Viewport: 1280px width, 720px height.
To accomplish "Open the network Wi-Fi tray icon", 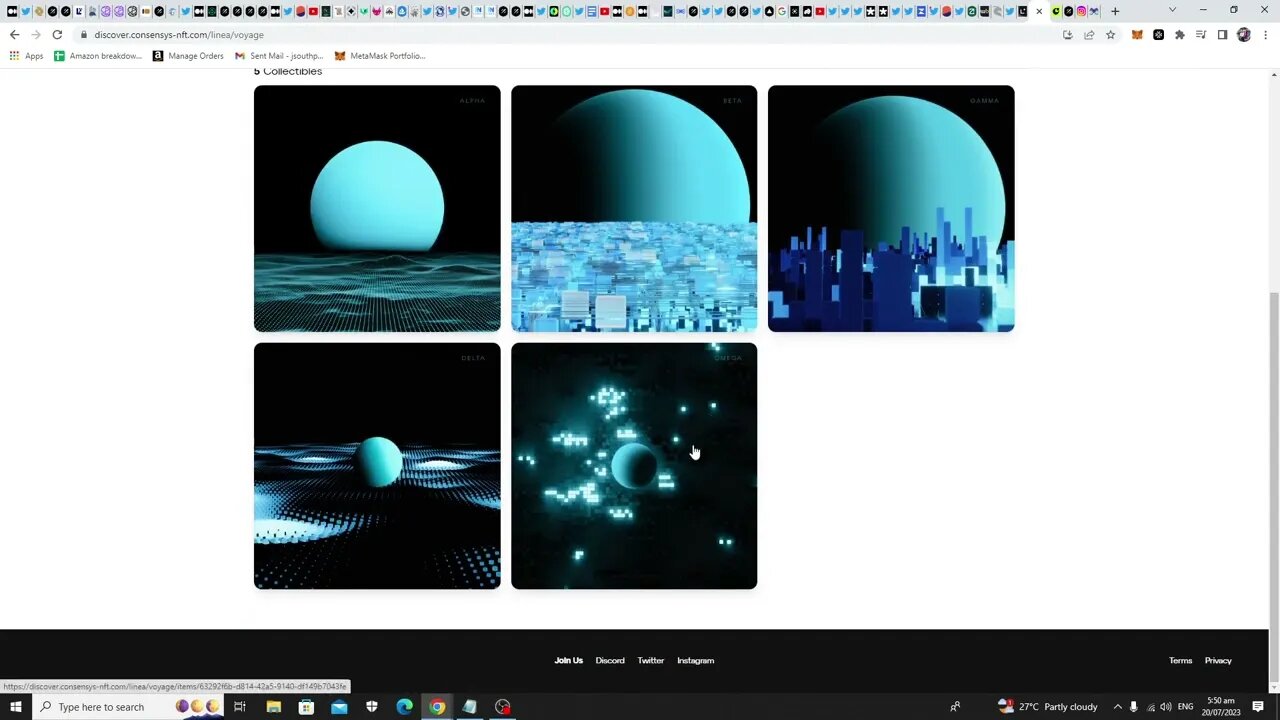I will tap(1149, 707).
